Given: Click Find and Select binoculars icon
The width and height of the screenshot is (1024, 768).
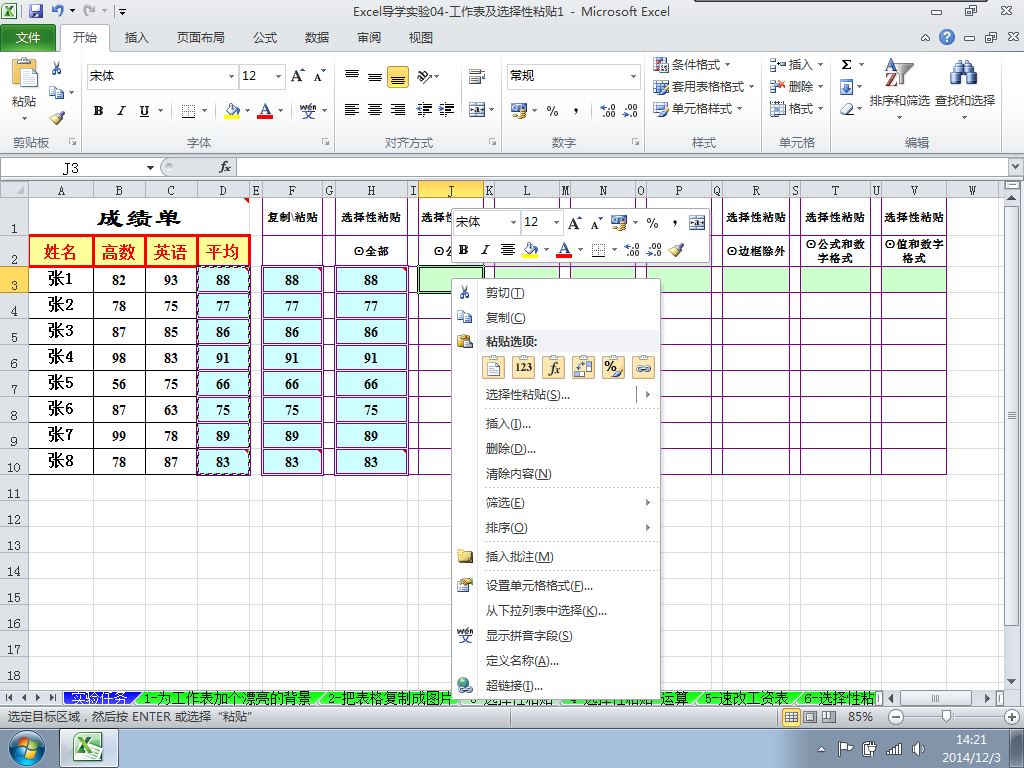Looking at the screenshot, I should click(x=965, y=74).
